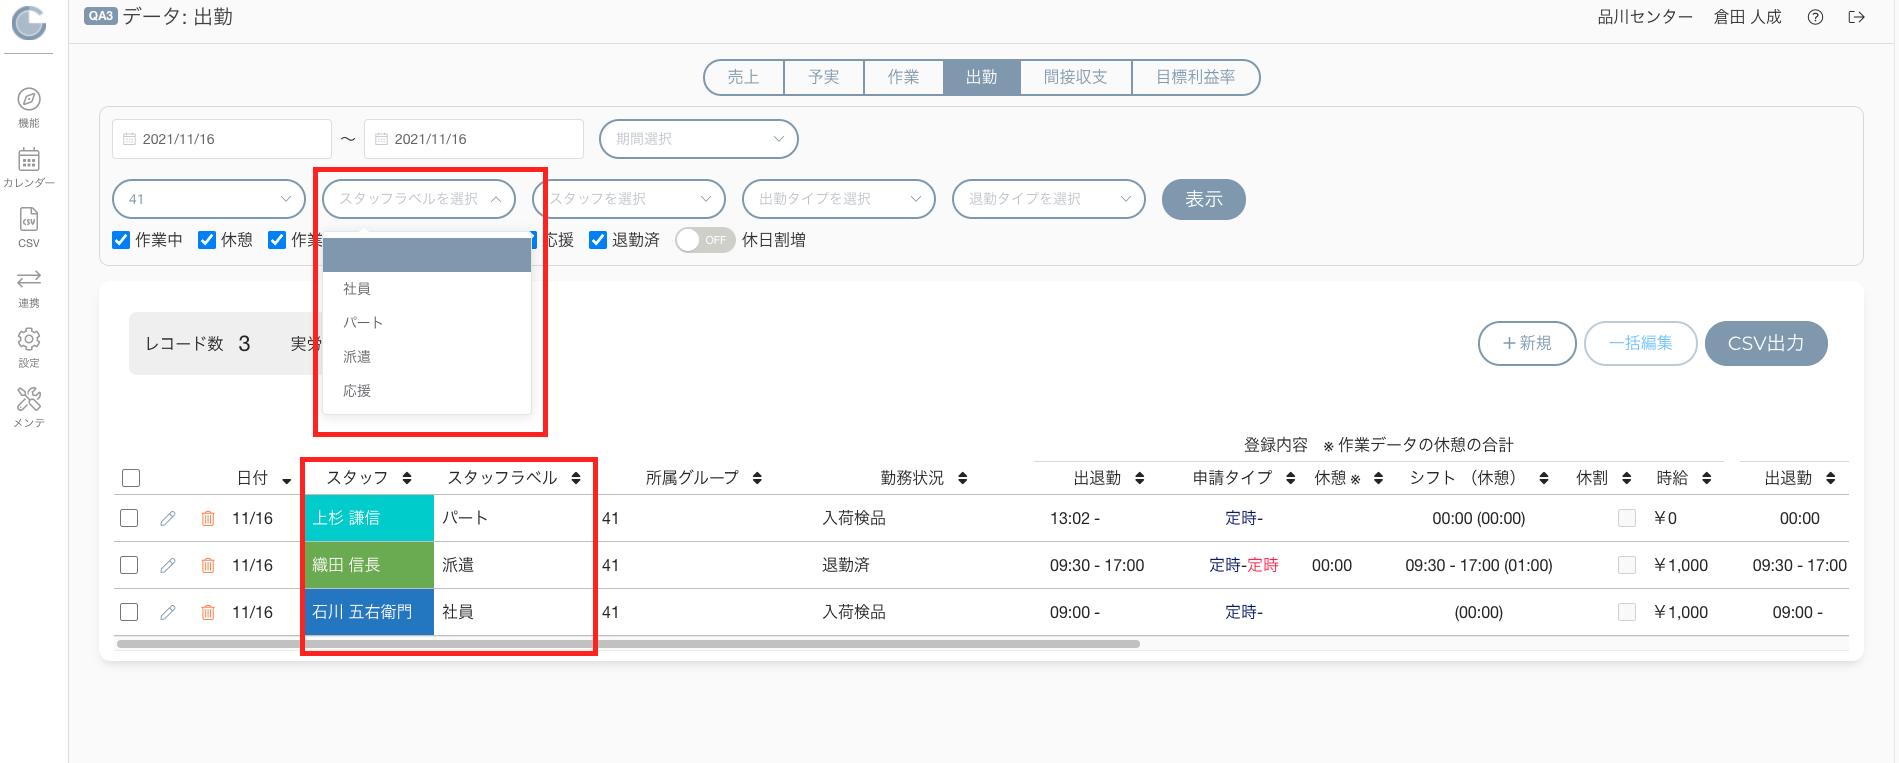1899x763 pixels.
Task: Choose the blank highlighted option in list
Action: click(427, 255)
